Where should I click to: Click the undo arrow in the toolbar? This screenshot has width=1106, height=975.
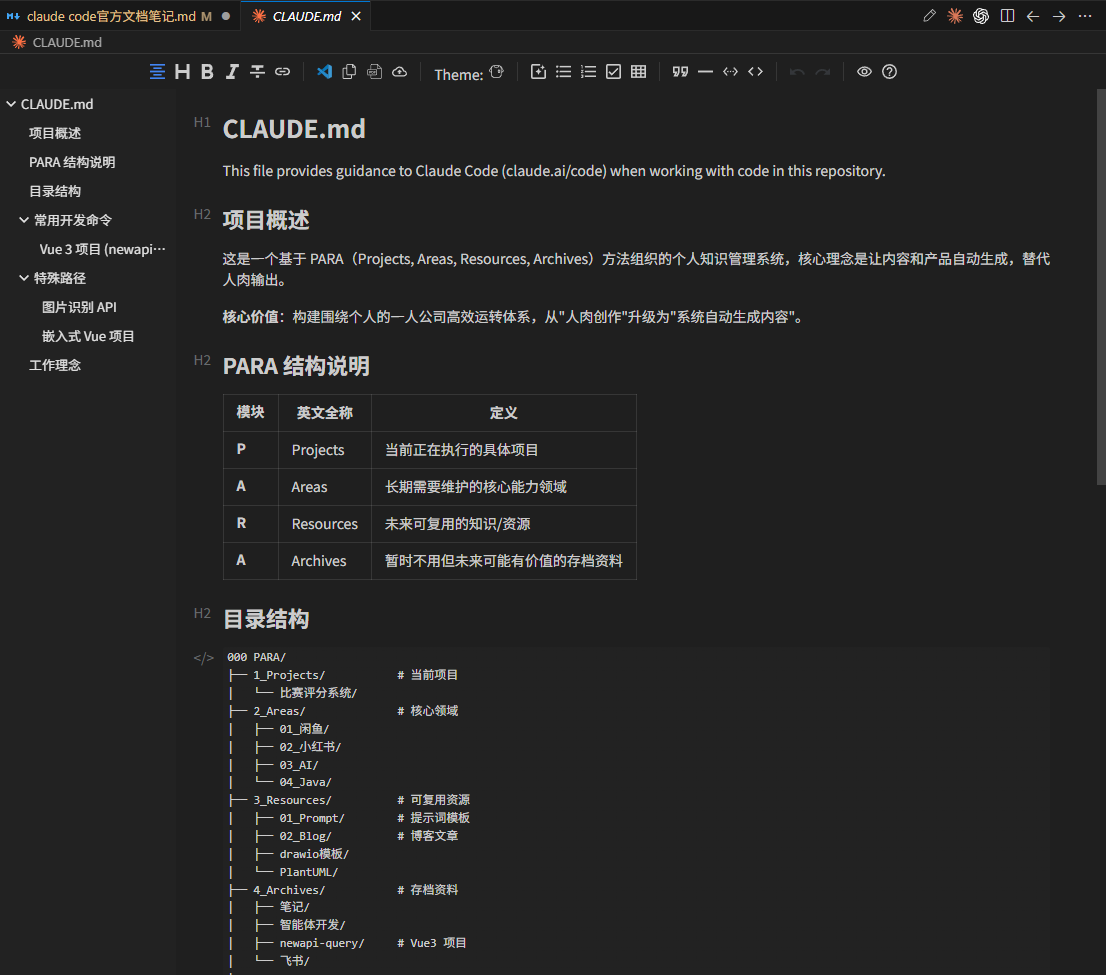tap(797, 72)
